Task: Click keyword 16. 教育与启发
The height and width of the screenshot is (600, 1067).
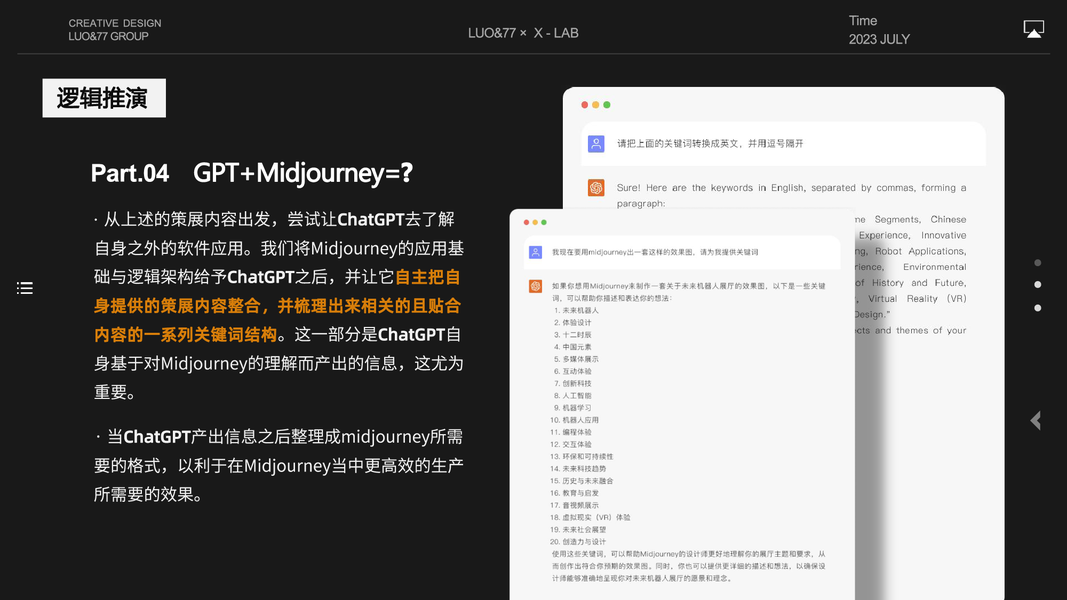Action: [x=574, y=494]
